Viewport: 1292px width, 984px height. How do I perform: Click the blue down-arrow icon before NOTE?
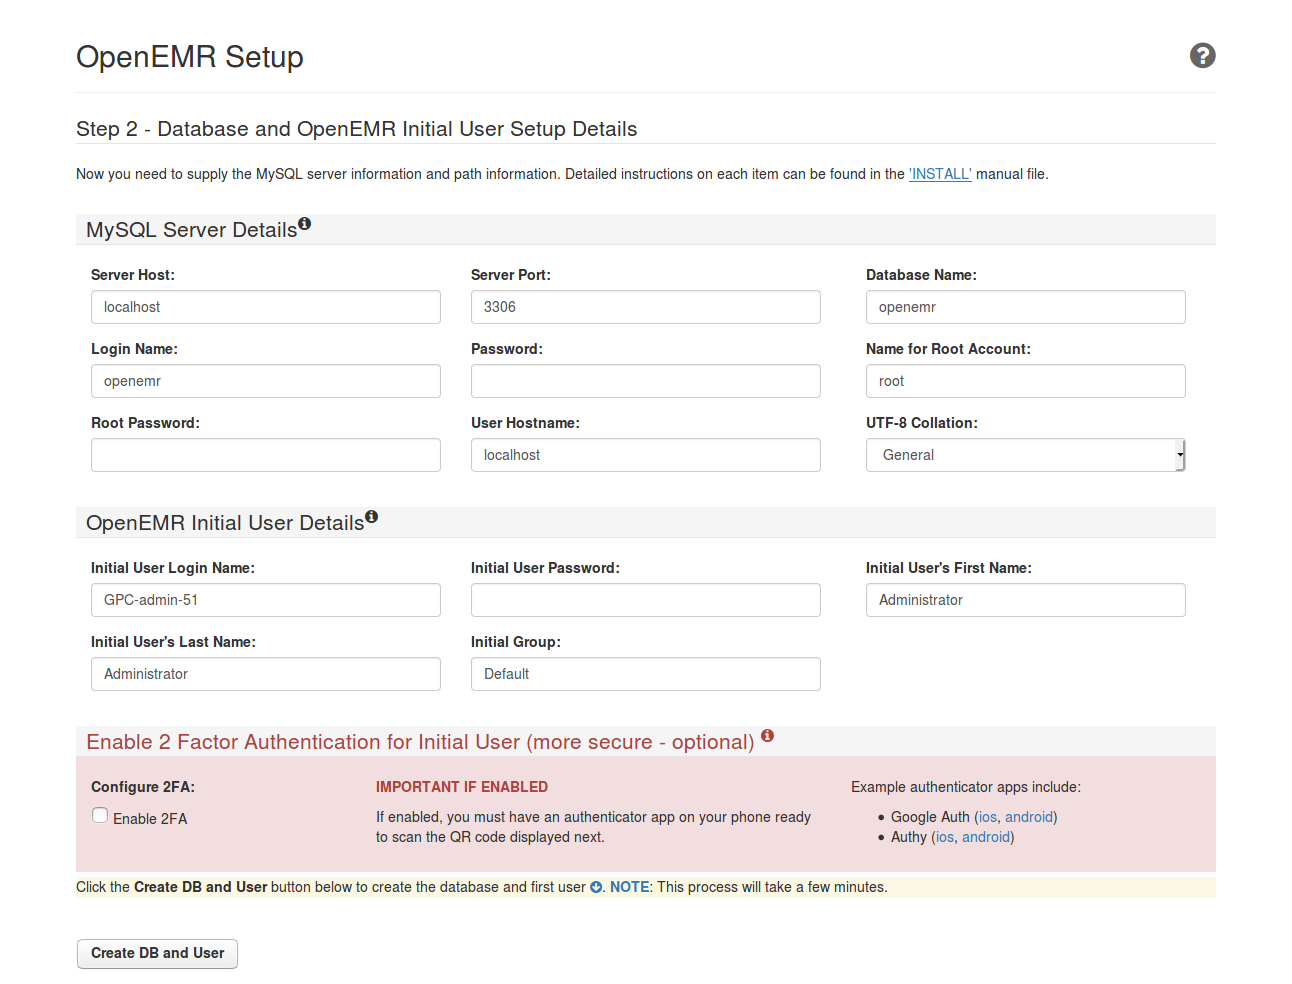[x=596, y=887]
